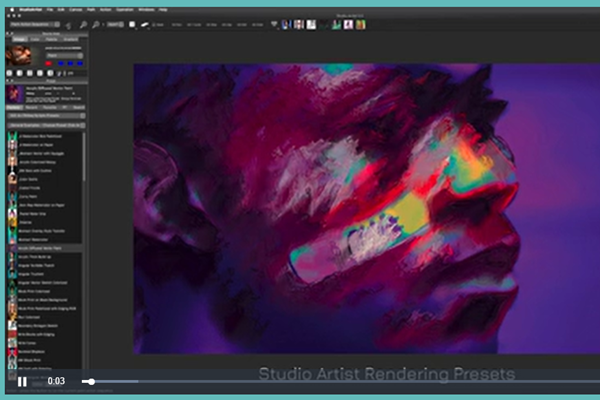The image size is (600, 400).
Task: Open the File menu
Action: (x=50, y=10)
